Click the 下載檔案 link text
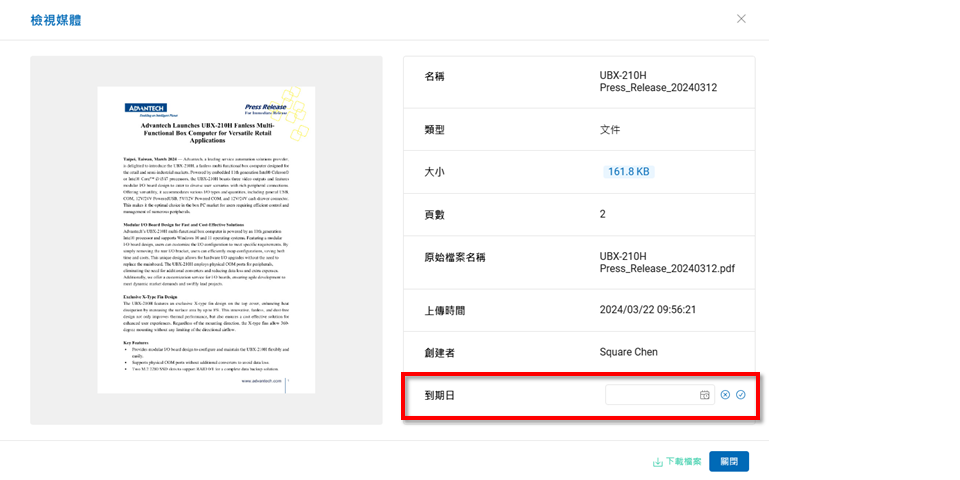Screen dimensions: 960x480 coord(684,462)
